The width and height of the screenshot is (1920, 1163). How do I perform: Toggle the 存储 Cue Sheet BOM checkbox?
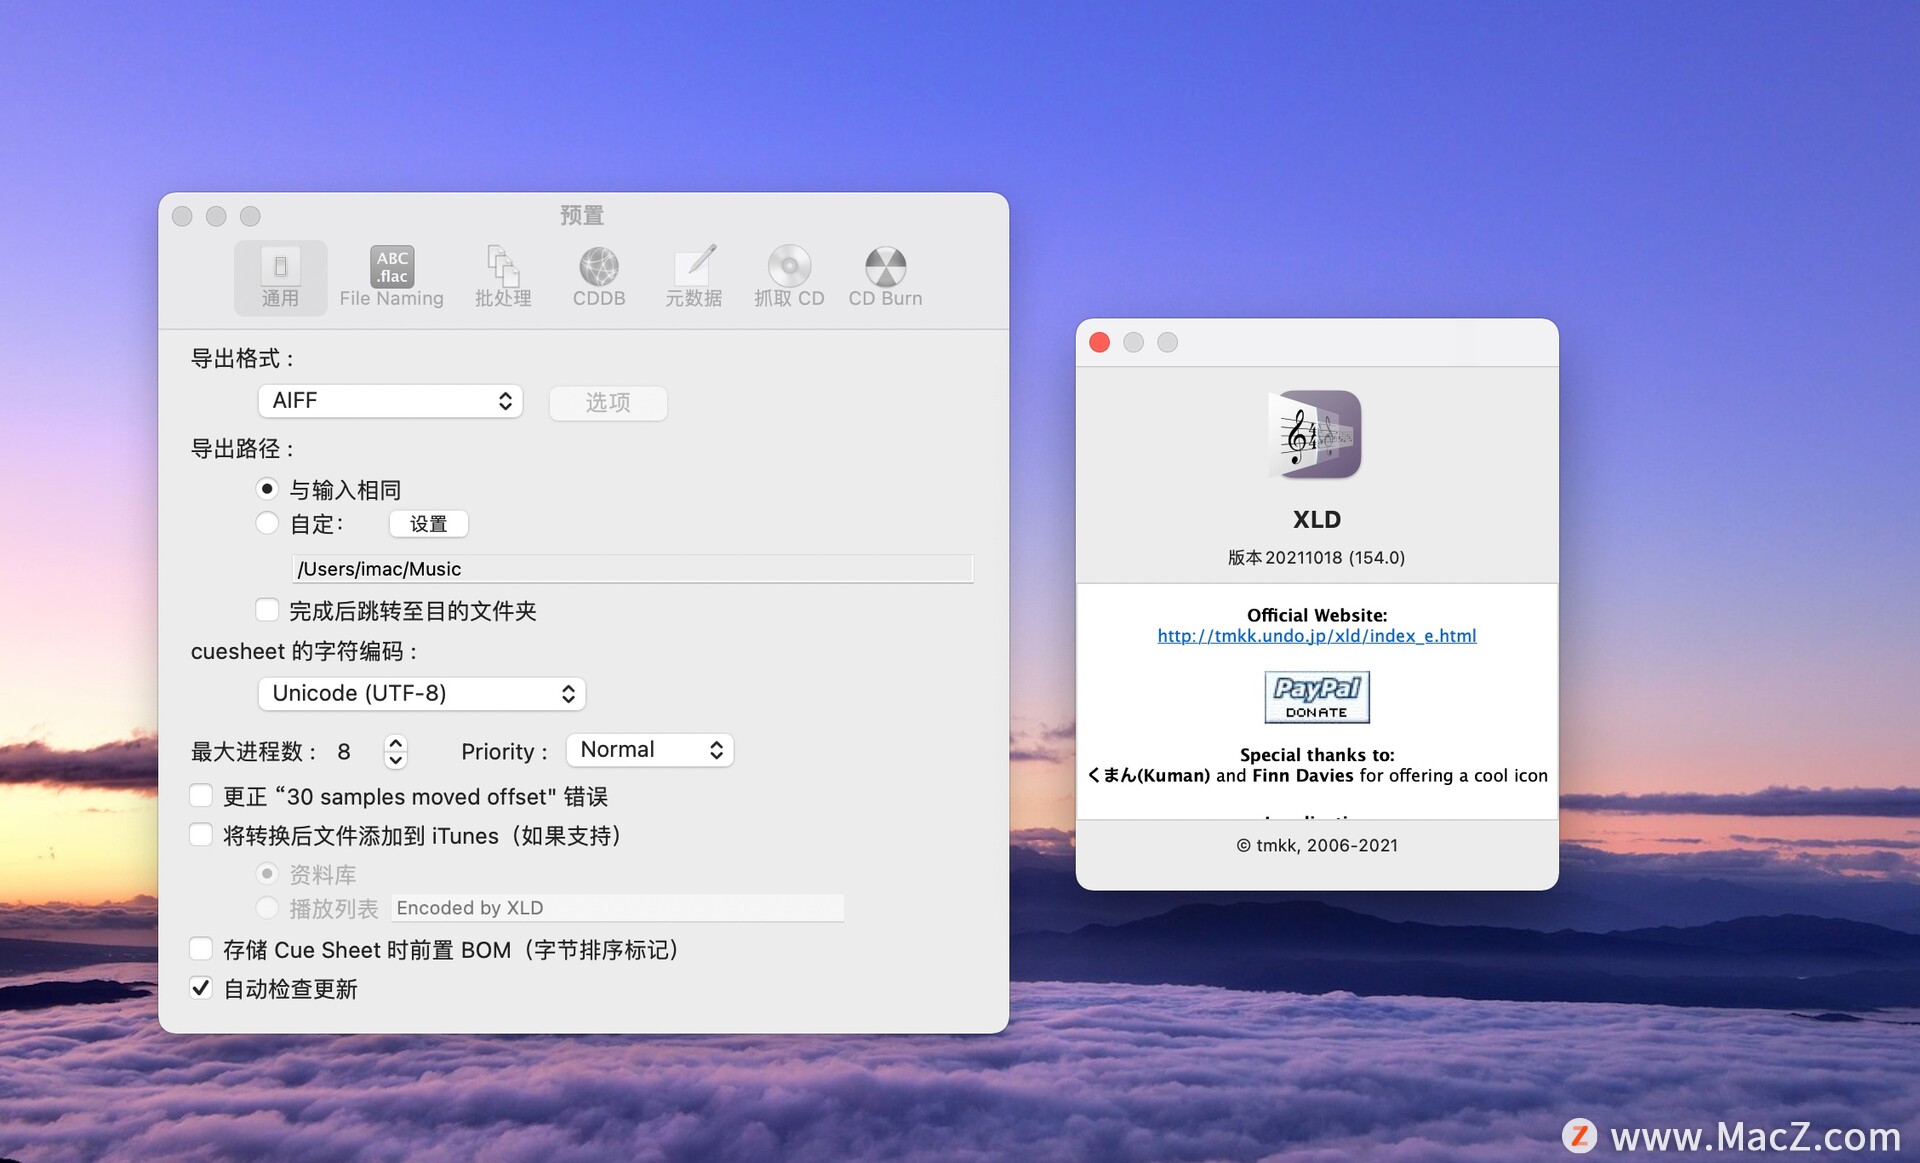(x=201, y=949)
